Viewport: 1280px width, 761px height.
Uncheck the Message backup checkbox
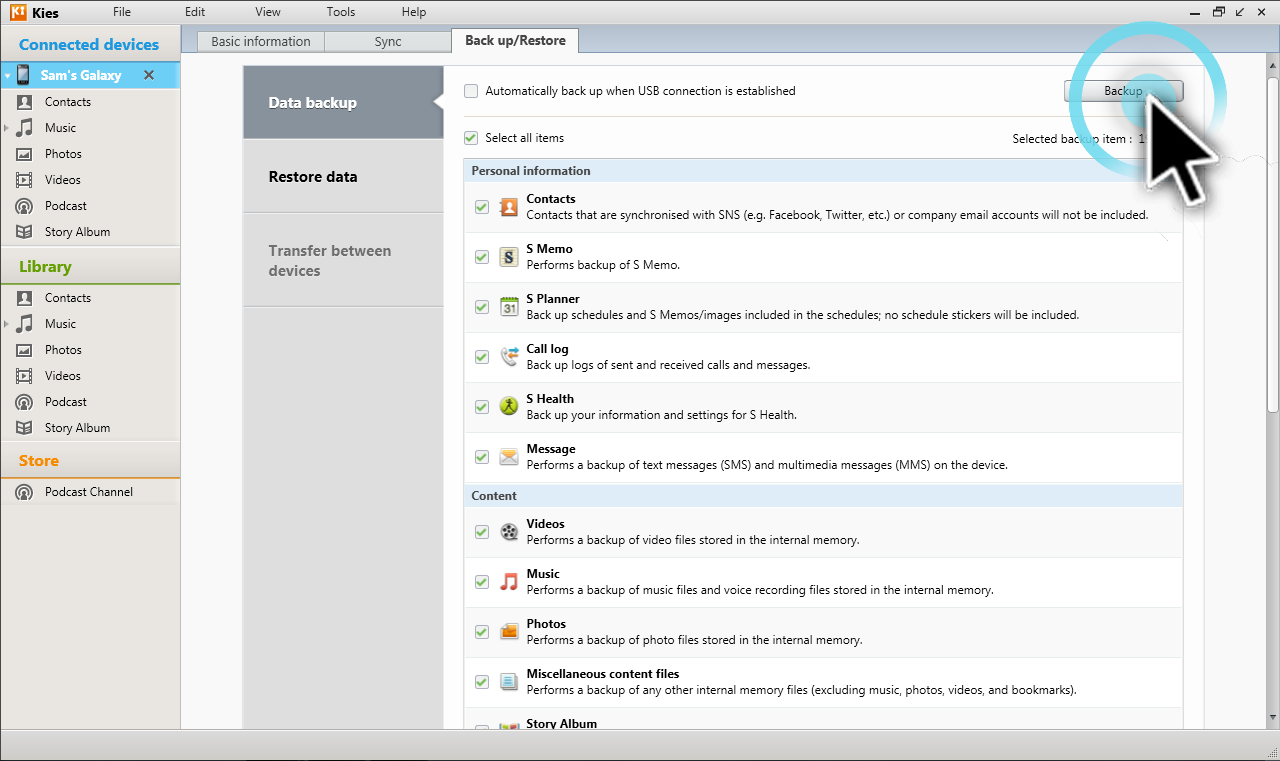(x=482, y=457)
